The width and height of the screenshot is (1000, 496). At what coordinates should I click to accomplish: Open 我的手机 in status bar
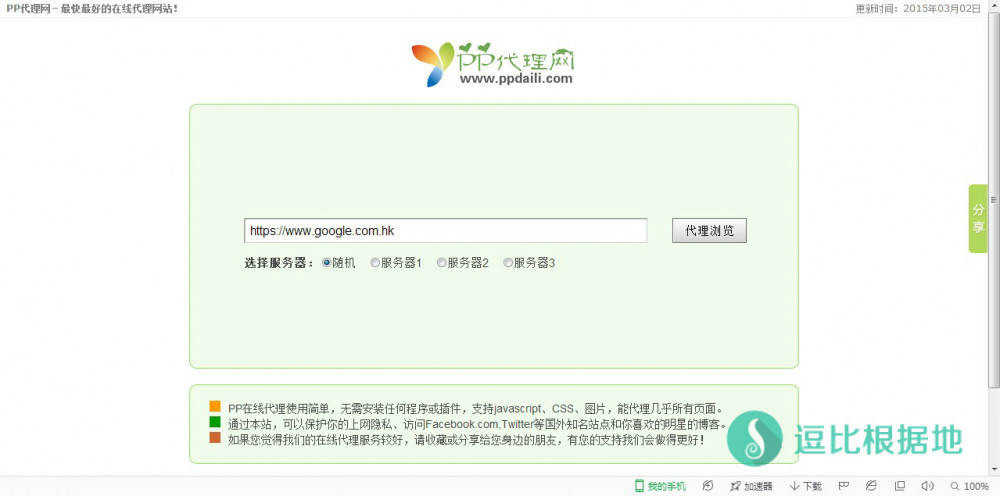click(660, 486)
